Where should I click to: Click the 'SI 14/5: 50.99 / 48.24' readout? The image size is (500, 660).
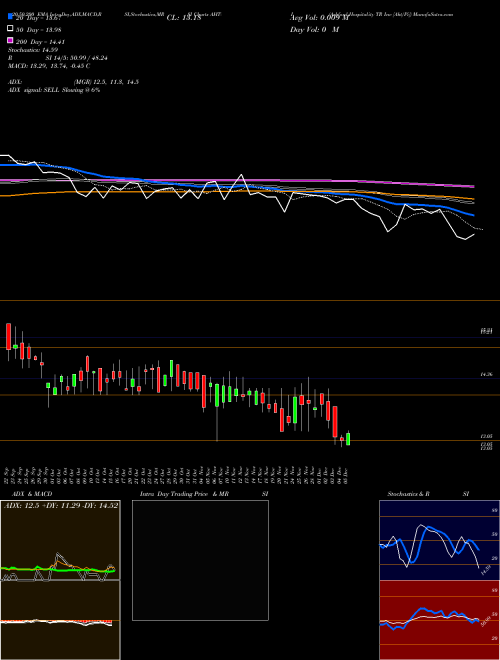pos(77,58)
